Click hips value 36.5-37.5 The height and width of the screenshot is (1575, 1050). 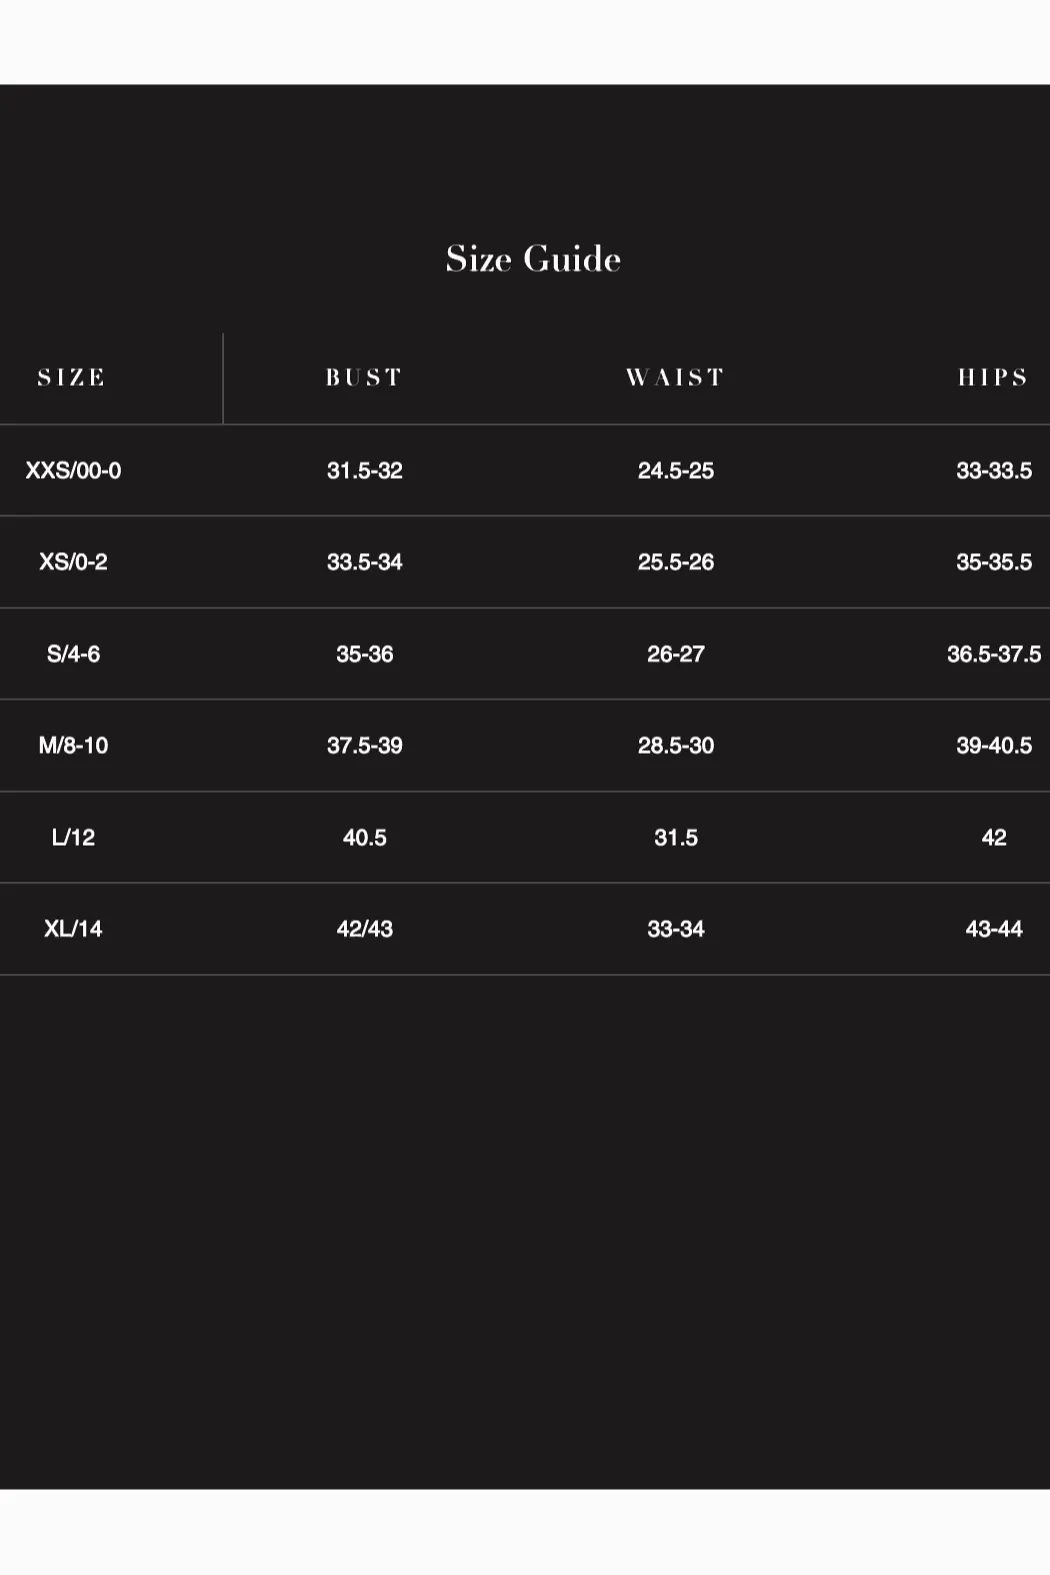click(x=994, y=654)
